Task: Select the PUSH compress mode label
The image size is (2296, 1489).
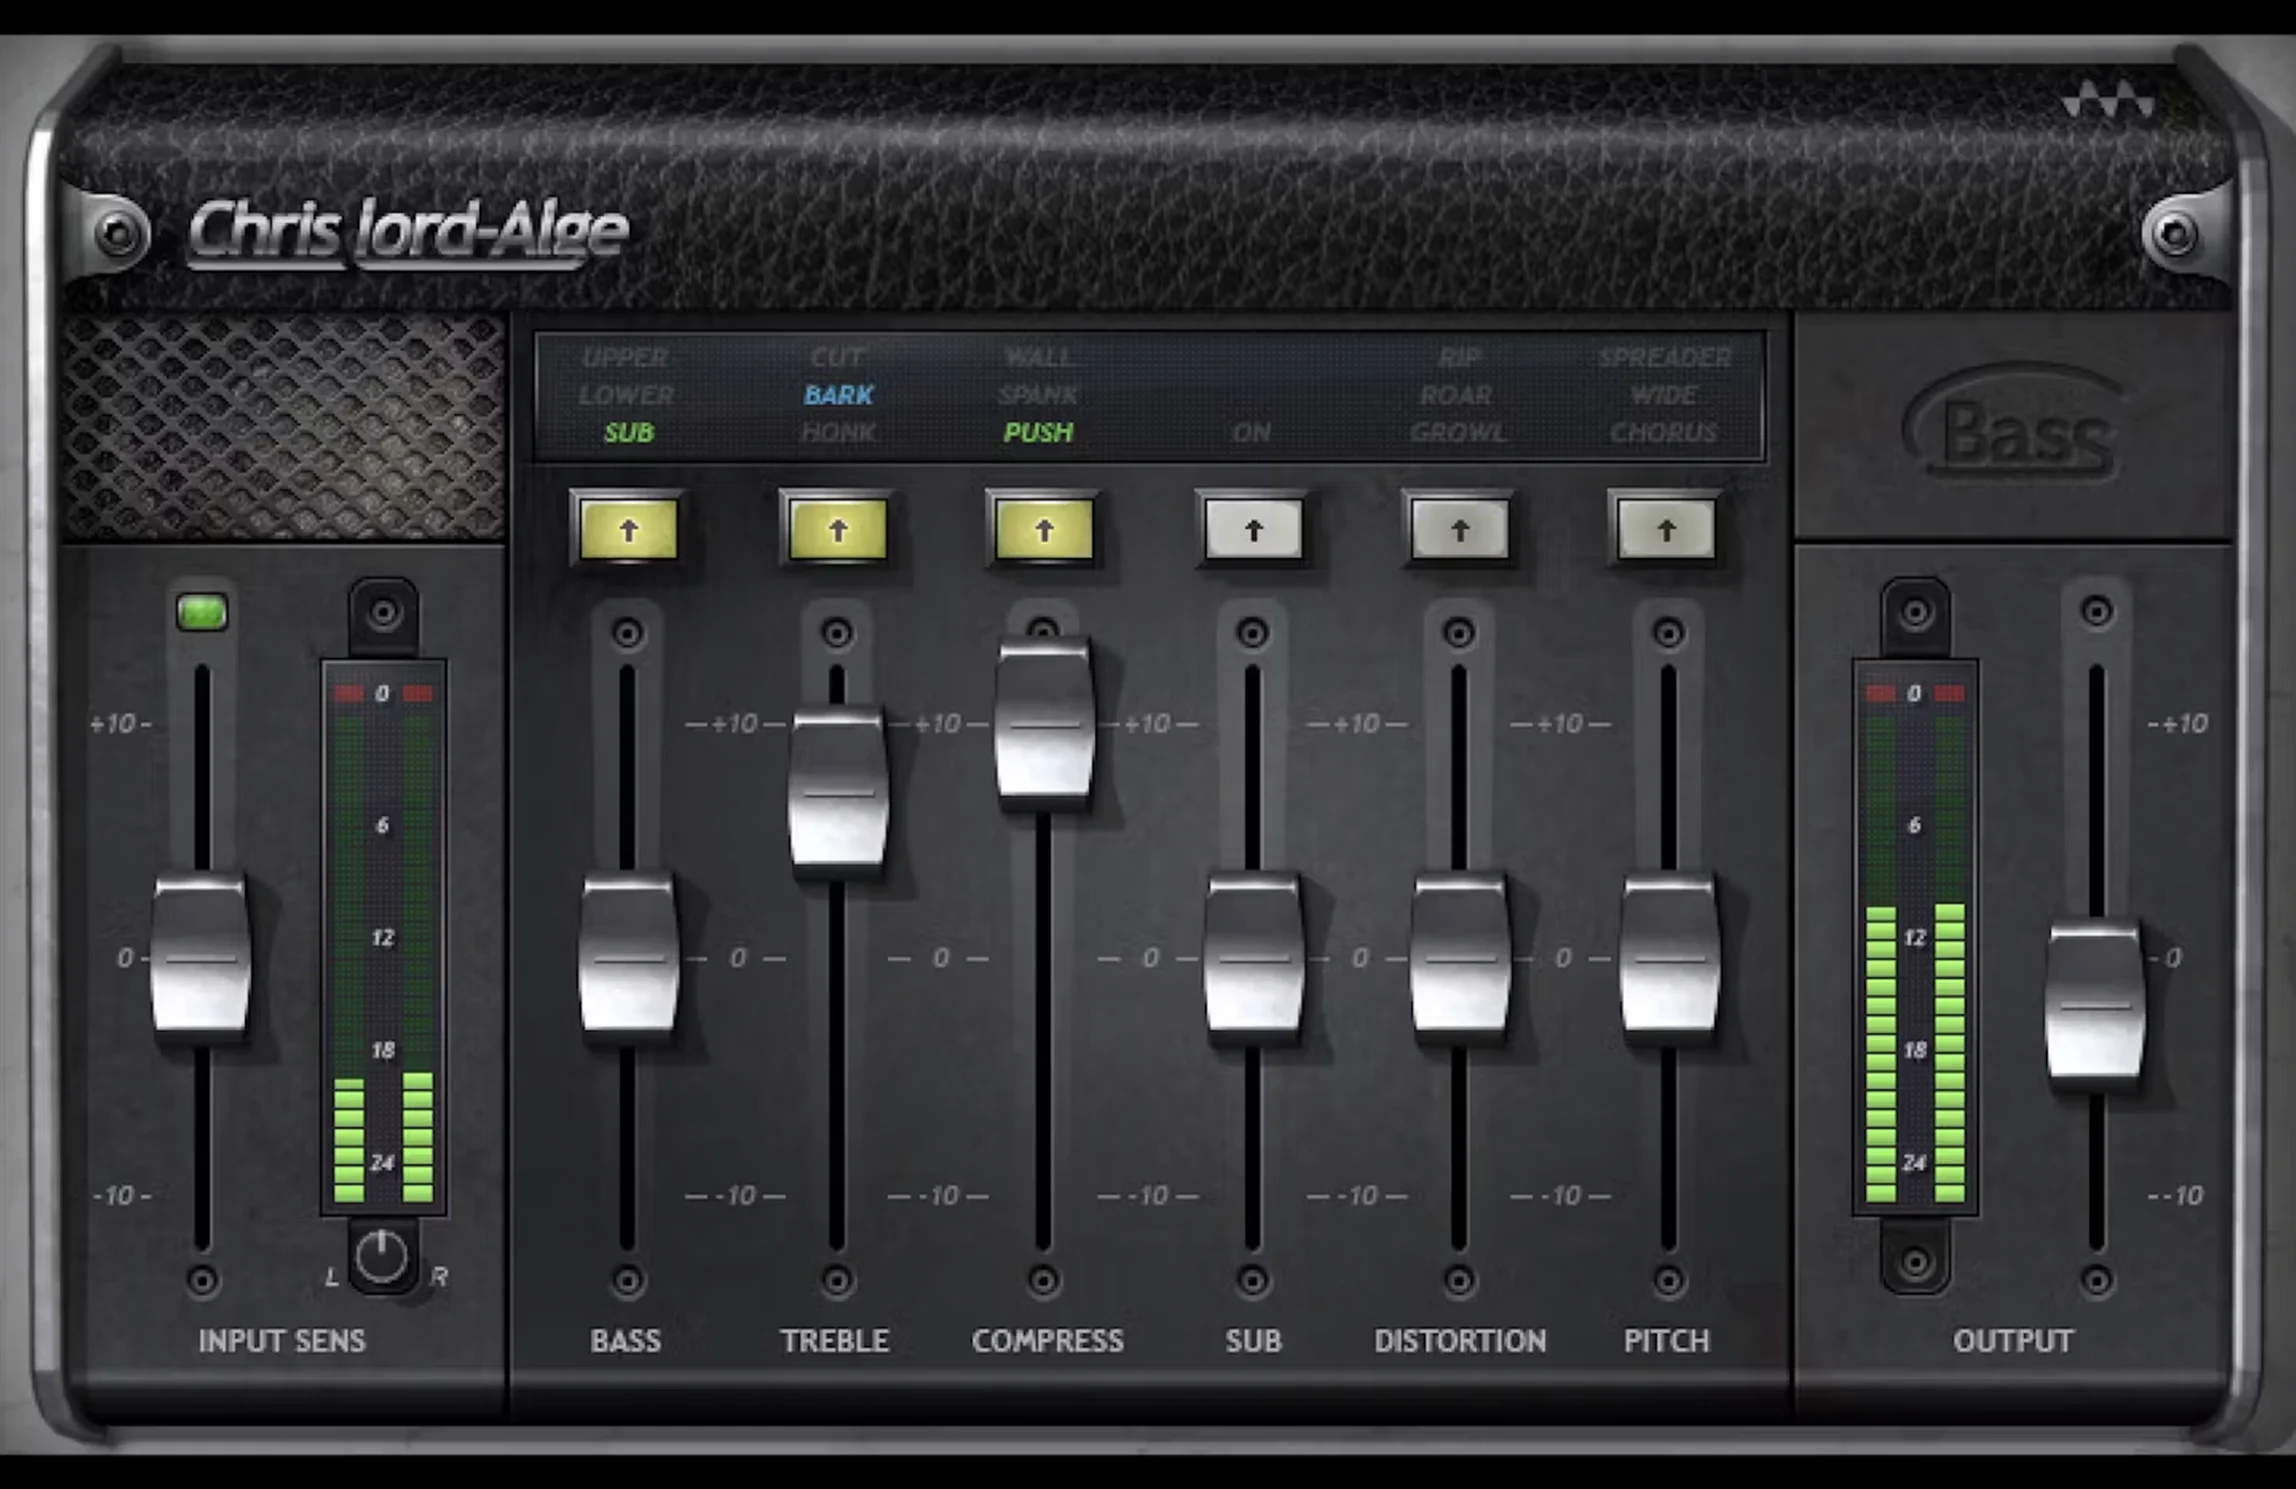Action: (1038, 432)
